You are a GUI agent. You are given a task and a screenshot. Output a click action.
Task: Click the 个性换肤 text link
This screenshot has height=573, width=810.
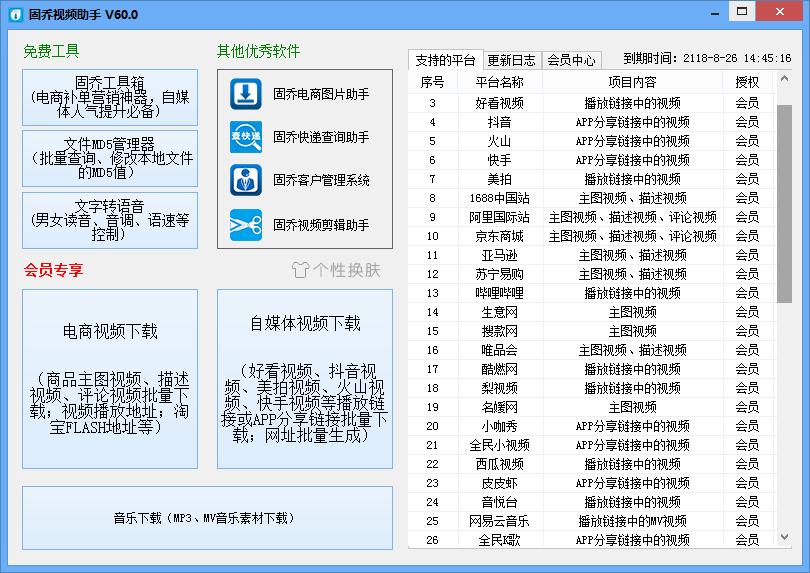pyautogui.click(x=347, y=270)
